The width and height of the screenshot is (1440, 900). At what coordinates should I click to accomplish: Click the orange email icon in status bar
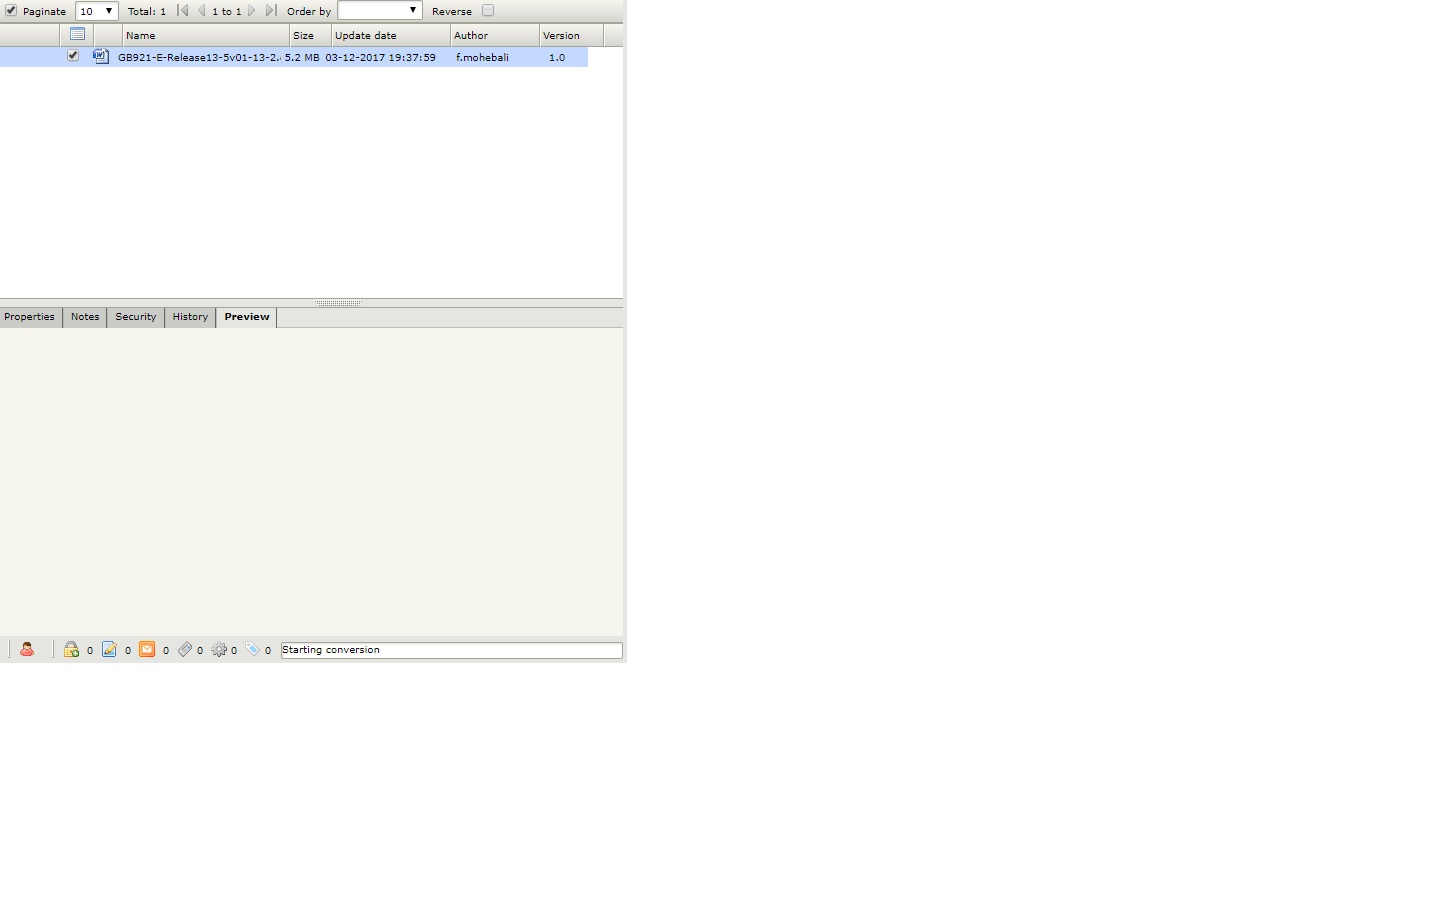coord(149,649)
